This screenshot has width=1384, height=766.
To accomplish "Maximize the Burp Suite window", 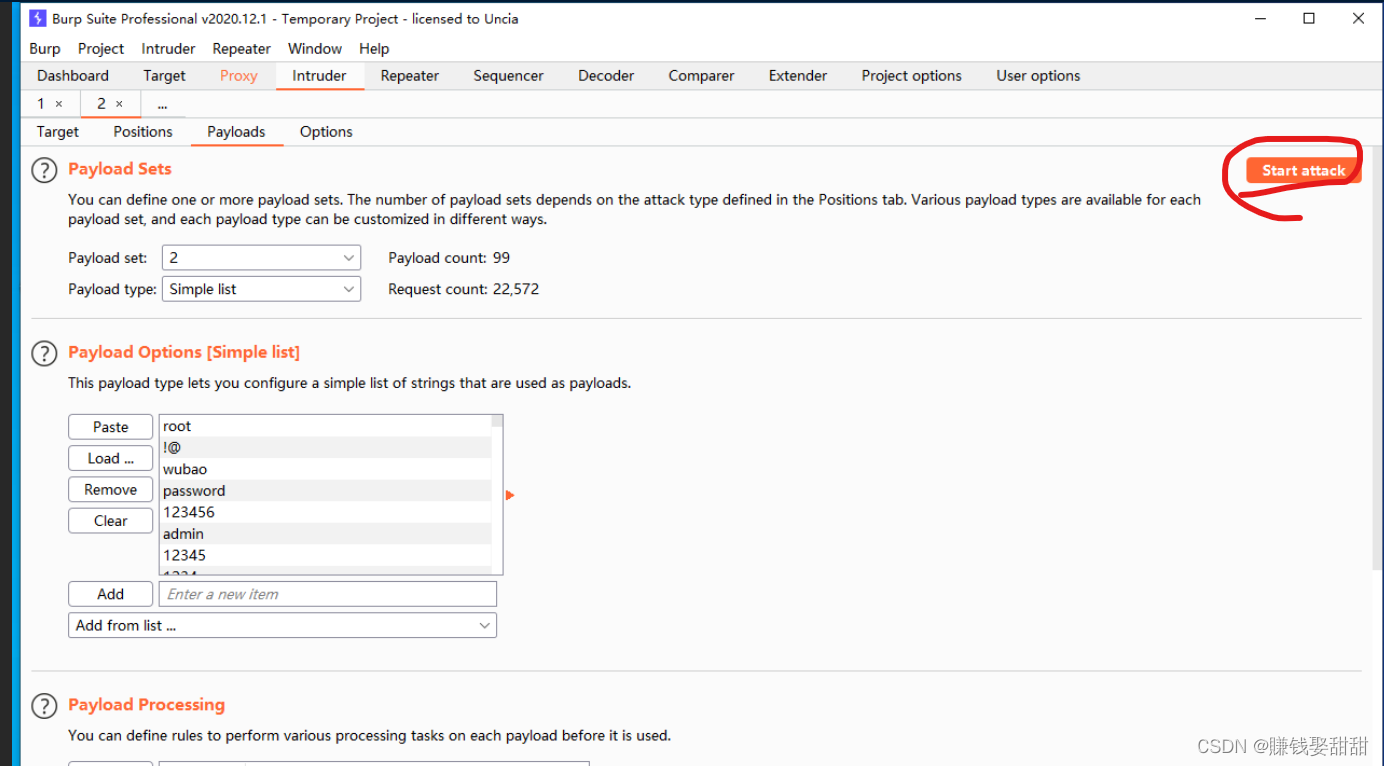I will (1309, 18).
